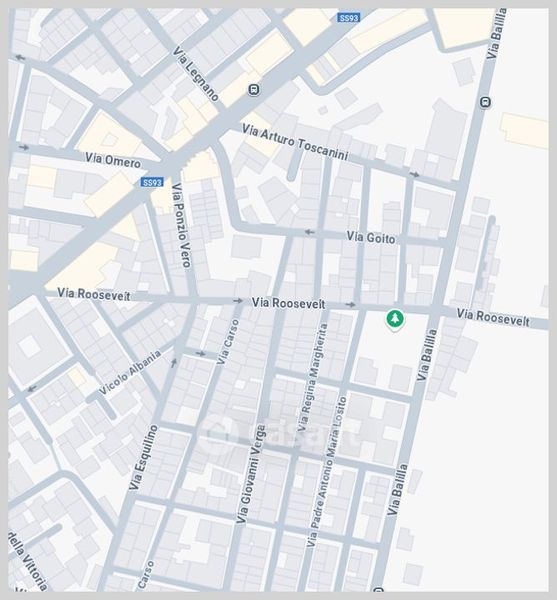Click the Casa.it watermark logo
The image size is (557, 600).
click(285, 433)
